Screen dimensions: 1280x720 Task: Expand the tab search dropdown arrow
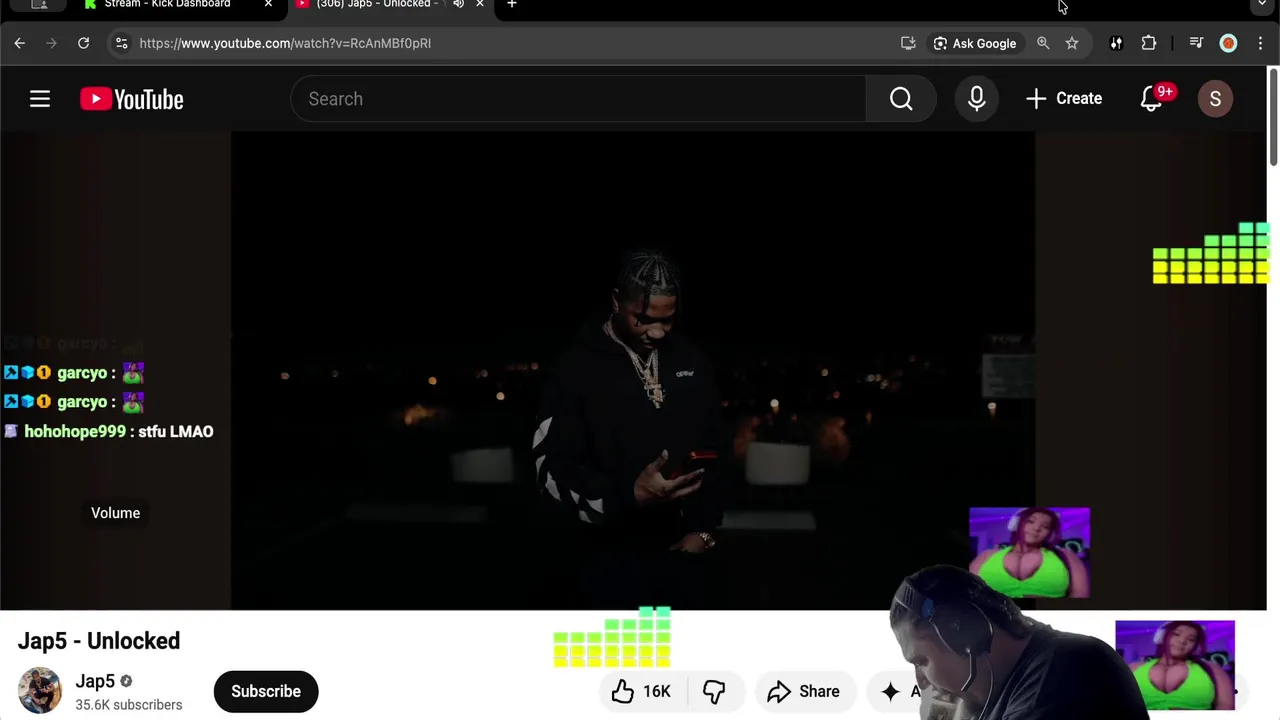coord(1262,5)
